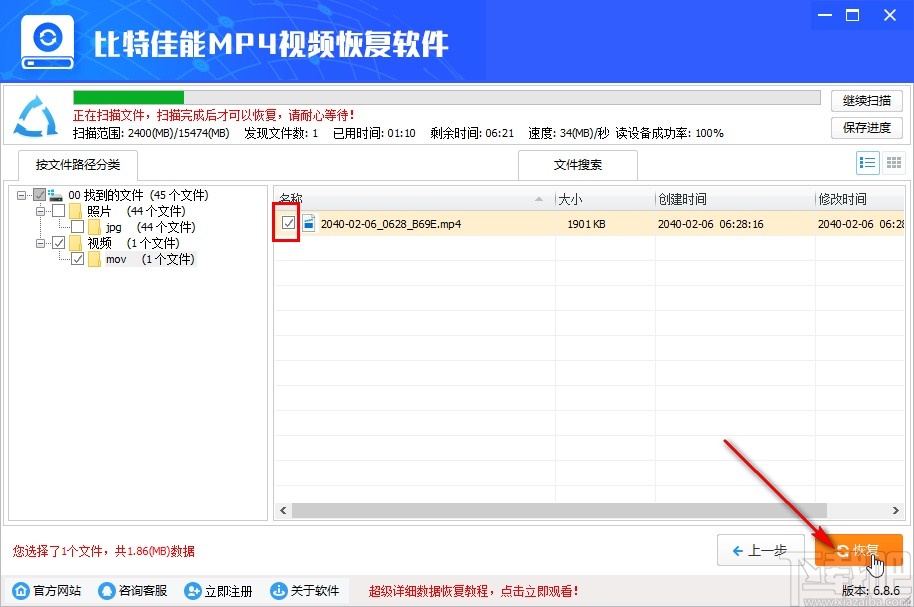Minimize the window
The height and width of the screenshot is (607, 914).
(825, 15)
